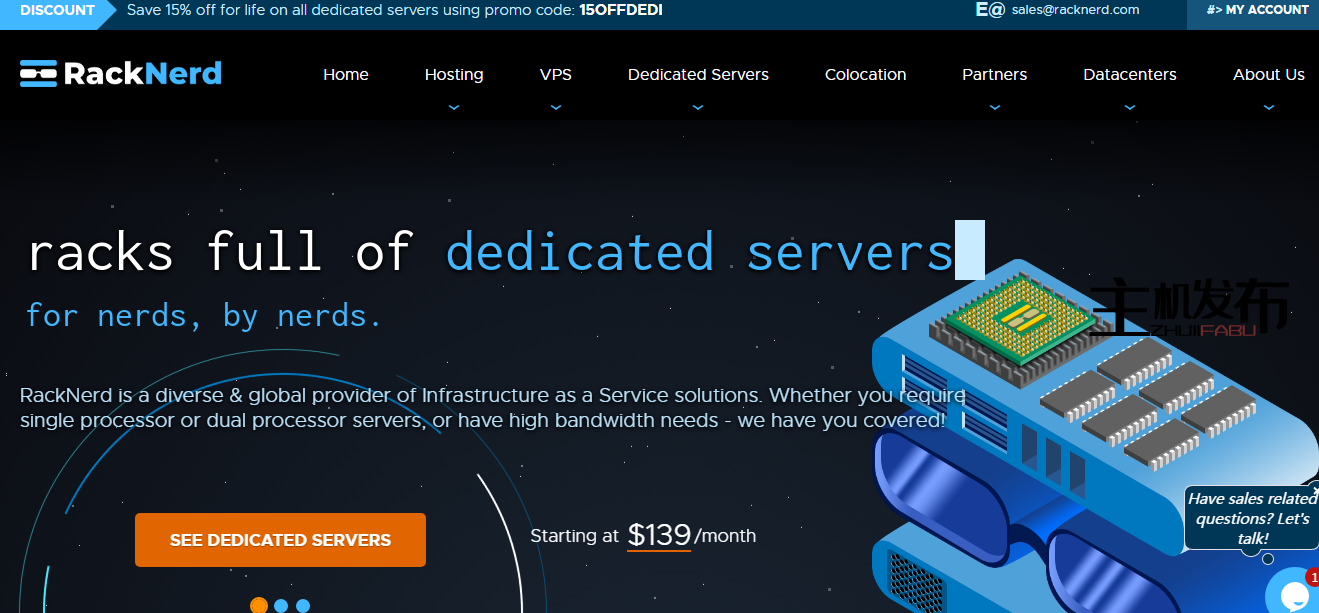This screenshot has width=1319, height=613.
Task: Expand the Datacenters dropdown chevron
Action: click(x=1130, y=107)
